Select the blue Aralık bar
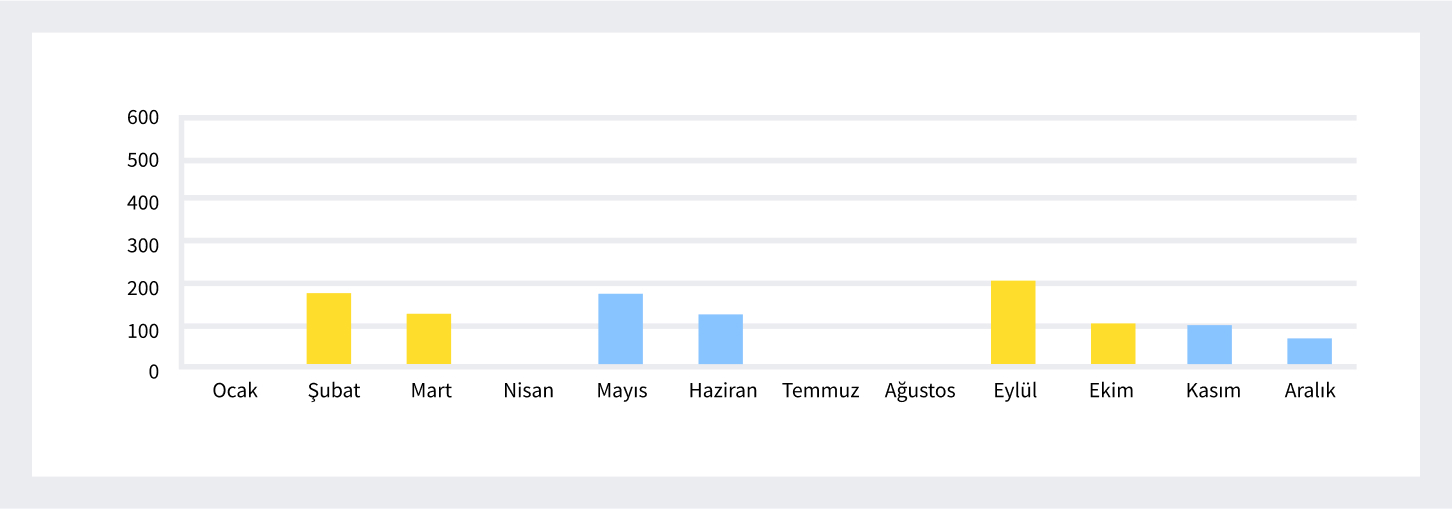Image resolution: width=1452 pixels, height=509 pixels. coord(1309,352)
